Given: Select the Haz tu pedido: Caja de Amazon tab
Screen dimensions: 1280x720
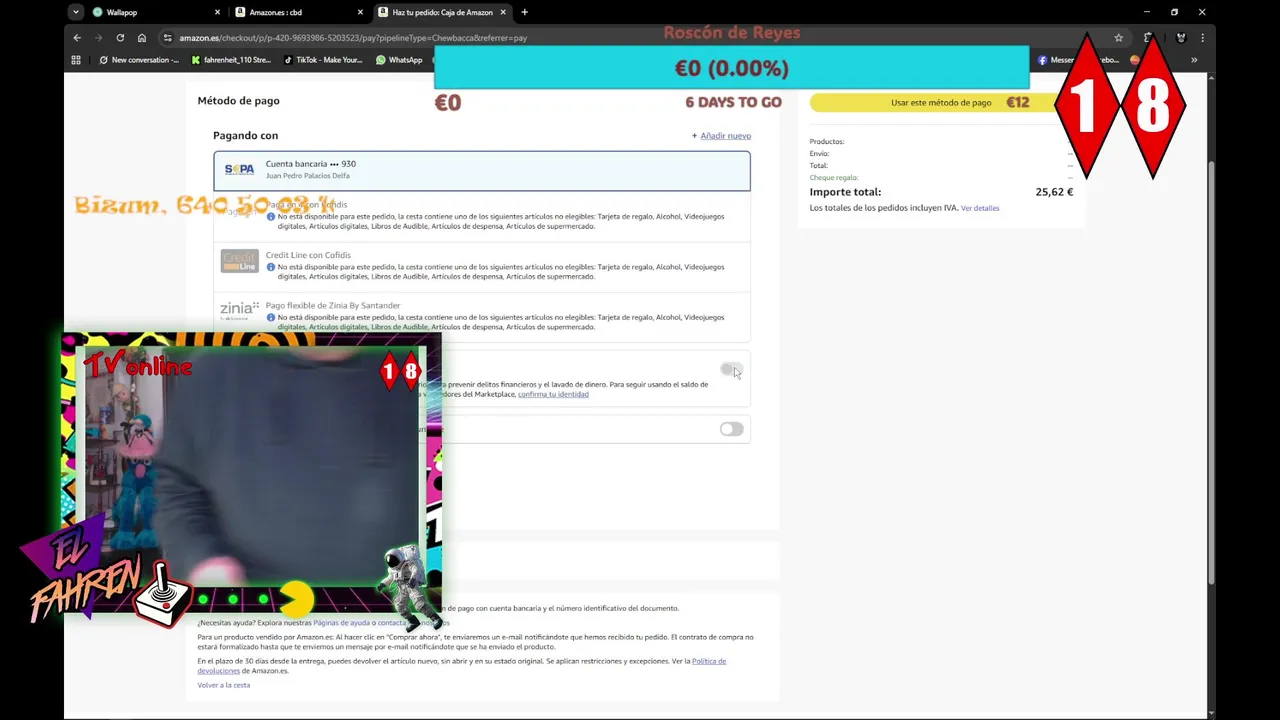Looking at the screenshot, I should pyautogui.click(x=441, y=12).
